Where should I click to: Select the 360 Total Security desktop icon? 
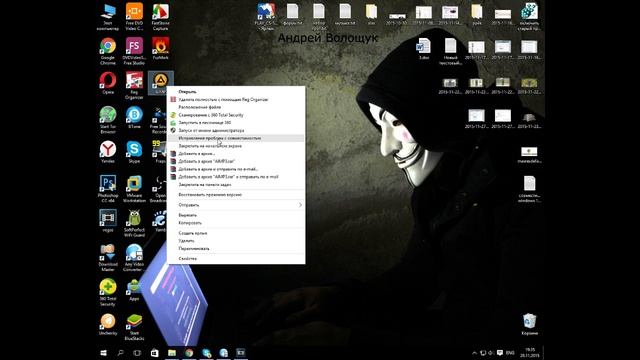pos(108,292)
